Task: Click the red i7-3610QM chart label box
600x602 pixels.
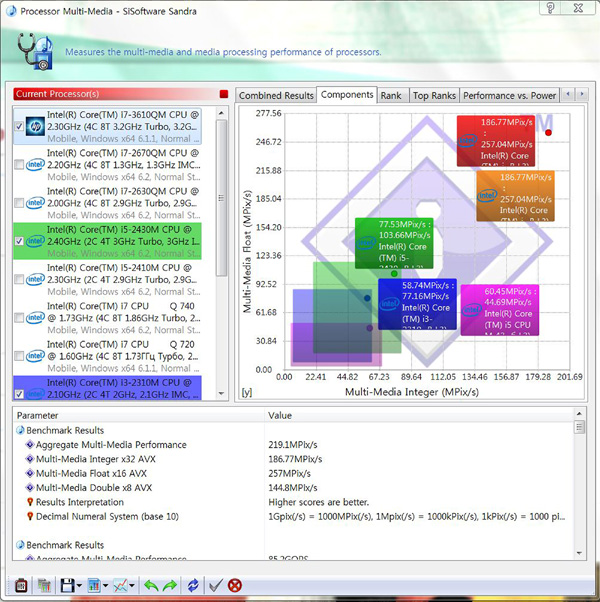Action: 496,141
